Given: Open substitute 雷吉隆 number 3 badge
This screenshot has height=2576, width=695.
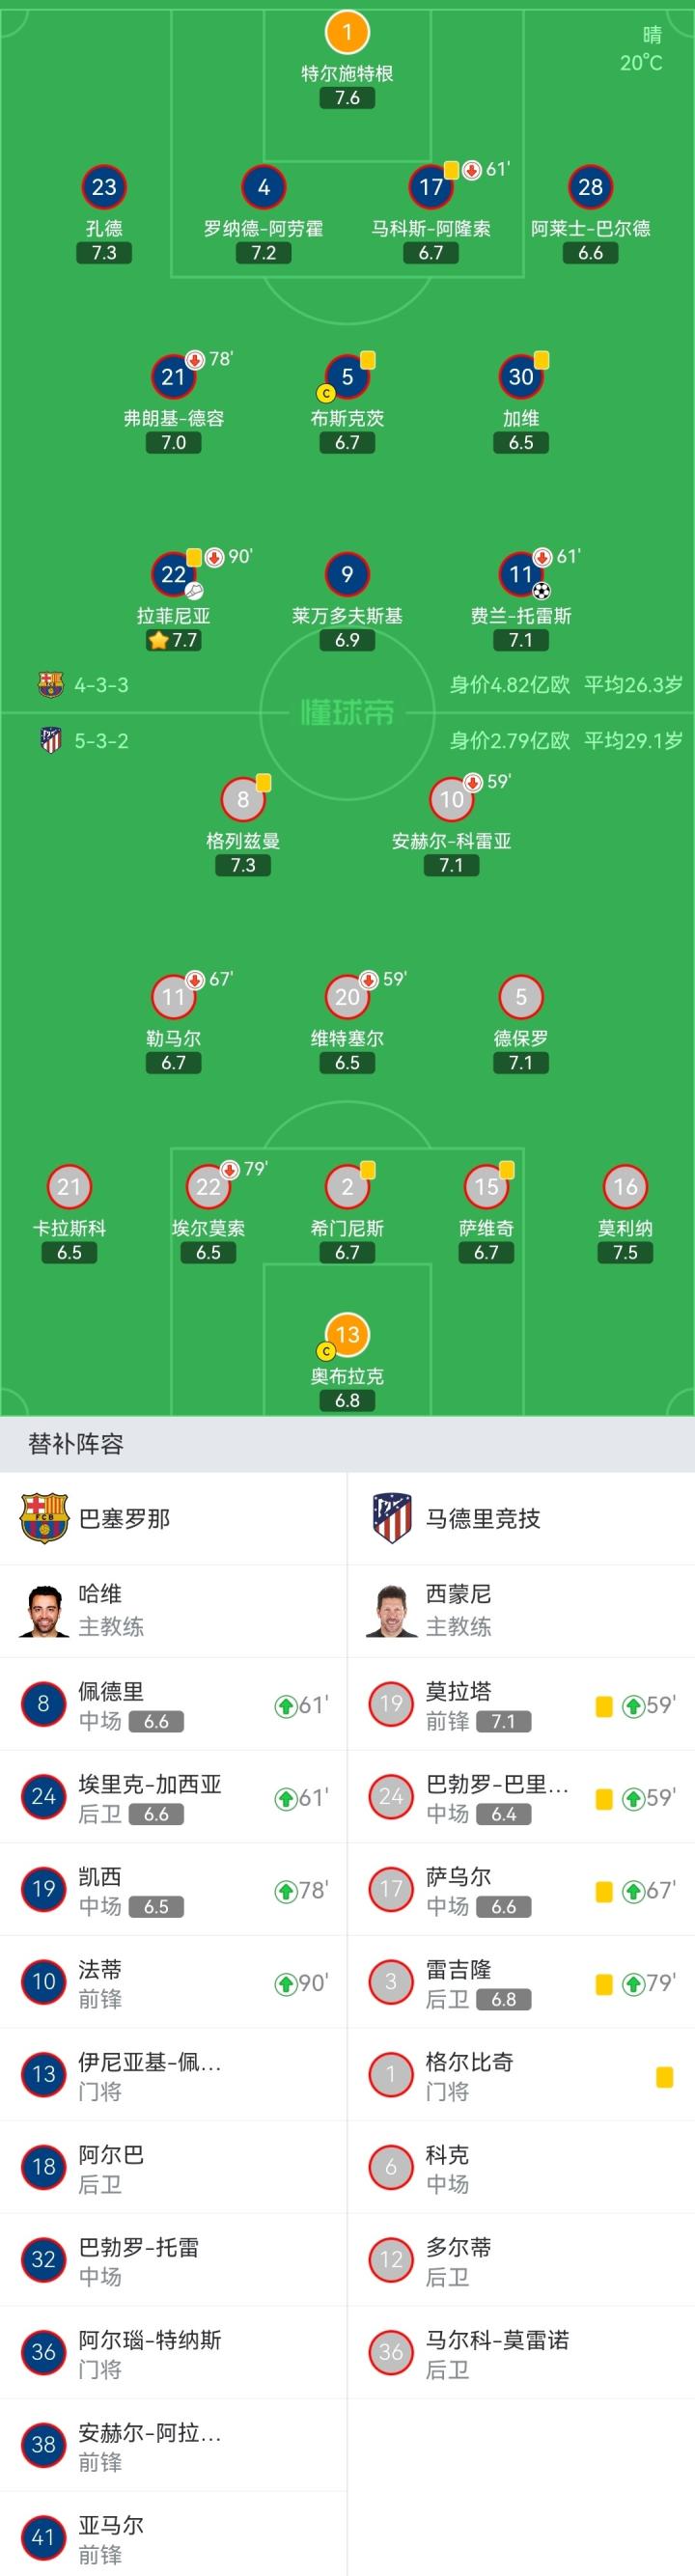Looking at the screenshot, I should point(391,1982).
